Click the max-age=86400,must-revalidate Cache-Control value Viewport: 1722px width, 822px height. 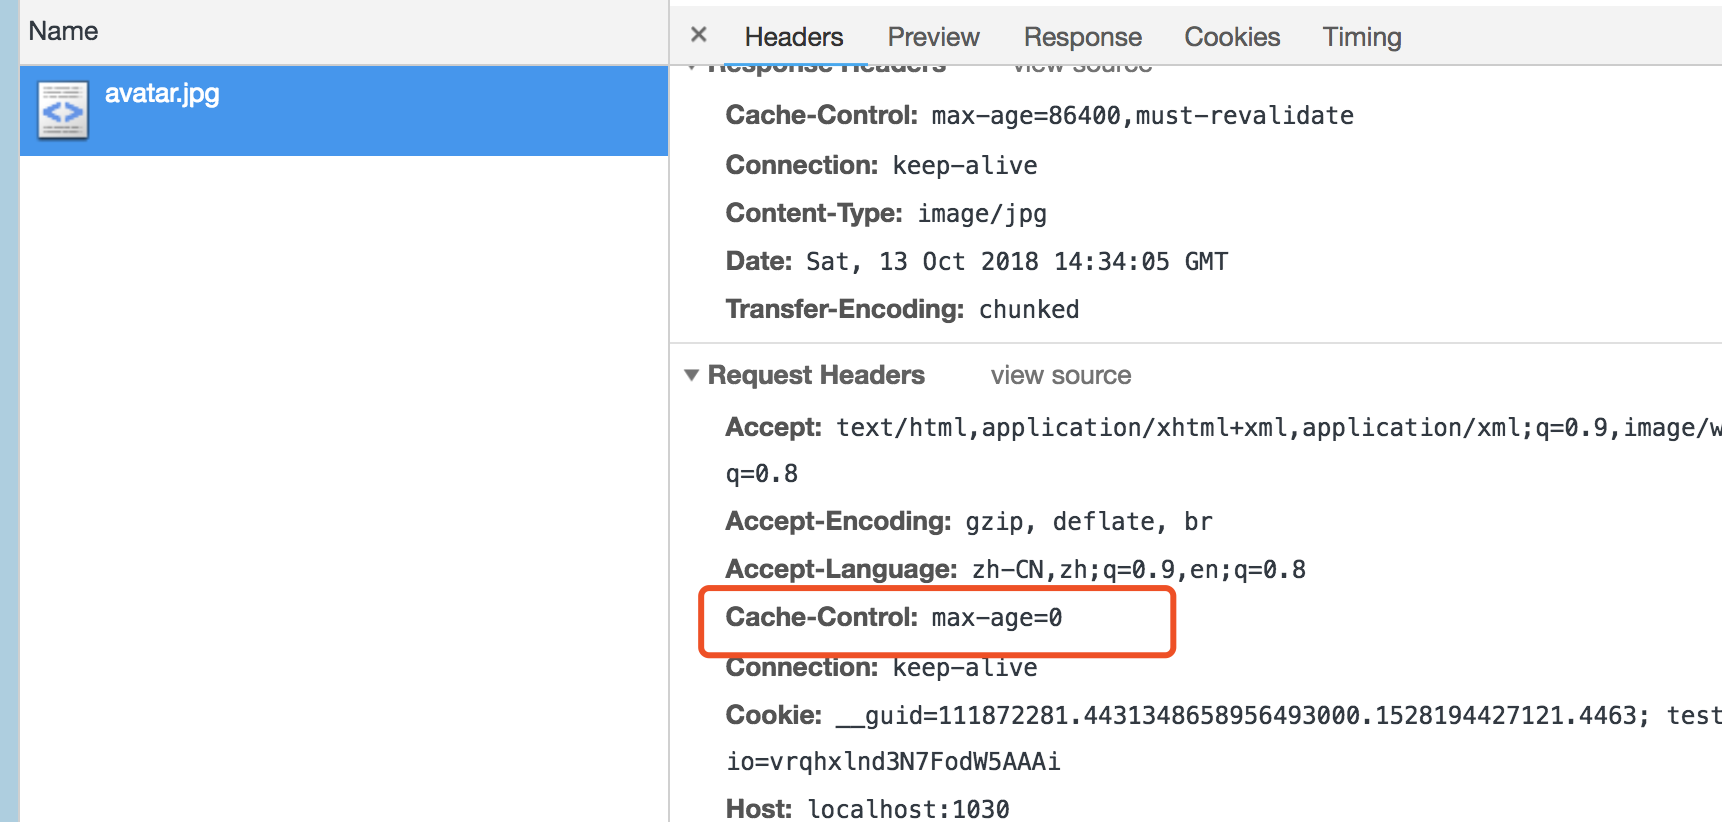pyautogui.click(x=1142, y=116)
